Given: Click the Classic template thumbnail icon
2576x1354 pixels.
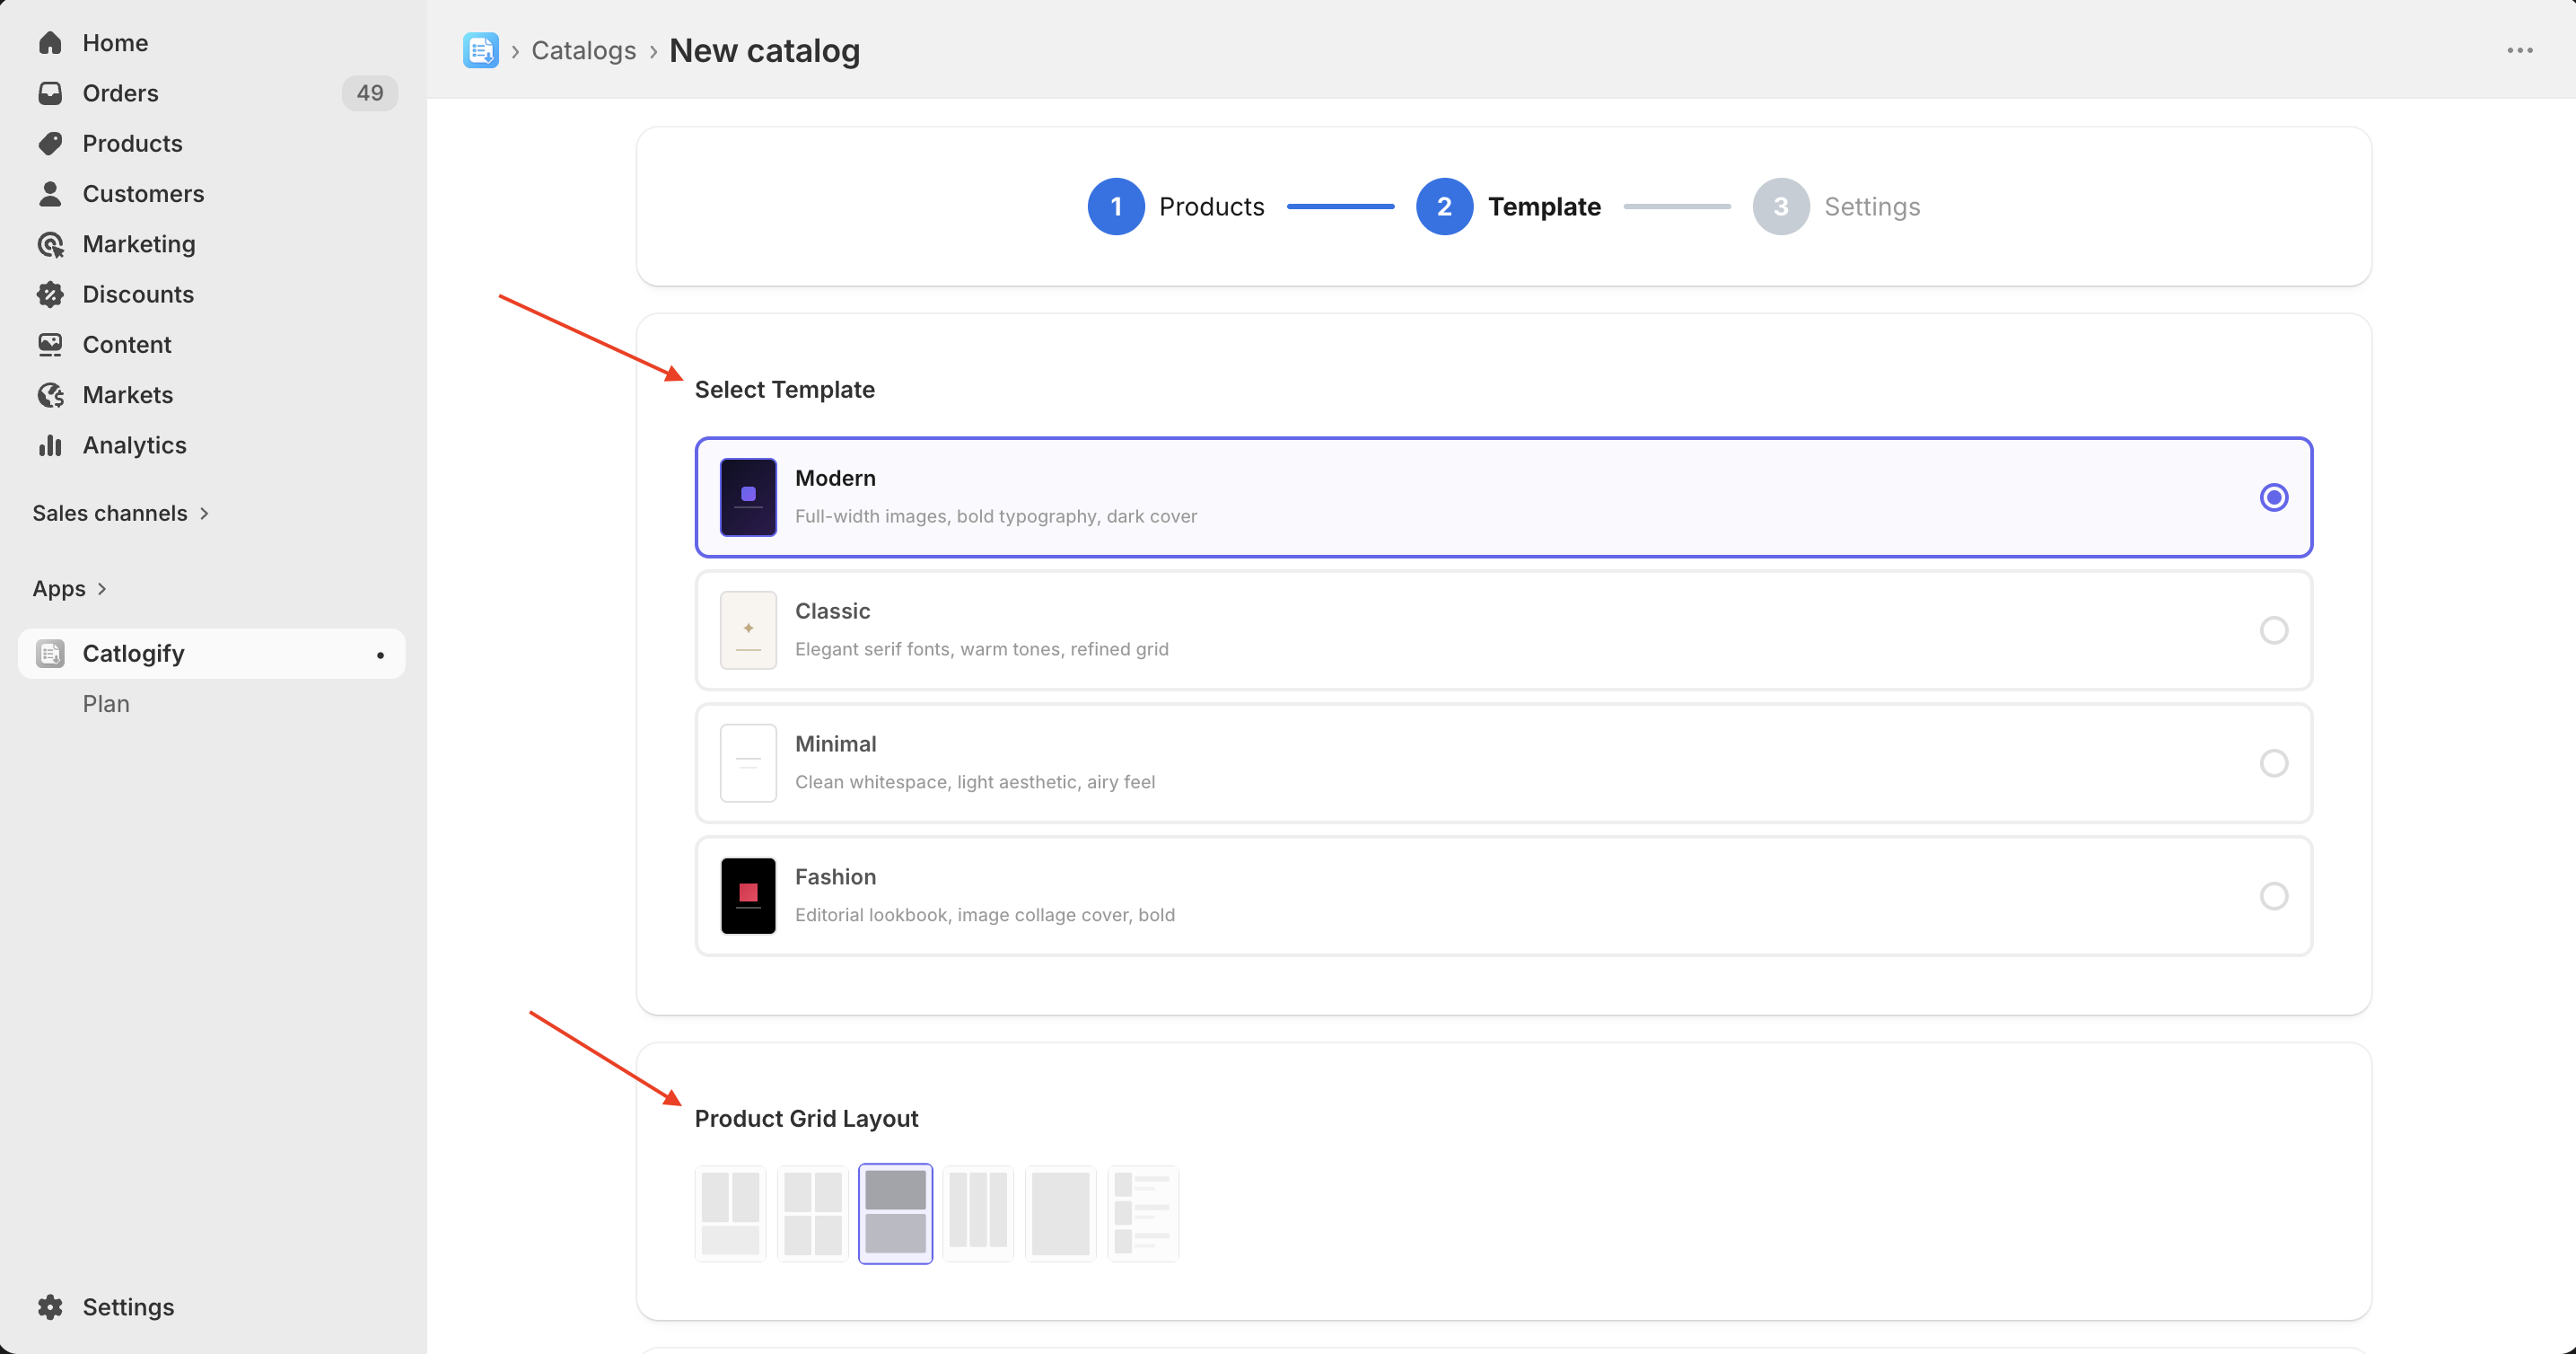Looking at the screenshot, I should point(748,630).
